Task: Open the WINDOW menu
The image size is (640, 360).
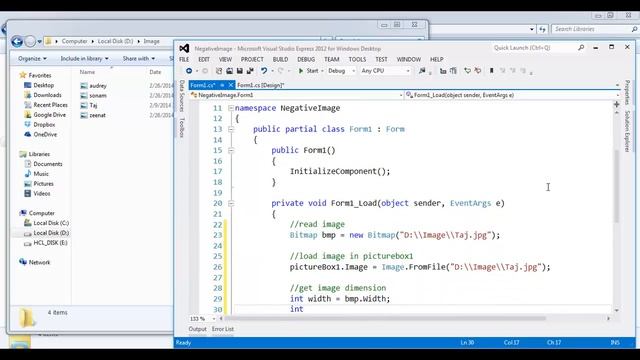Action: tap(409, 59)
